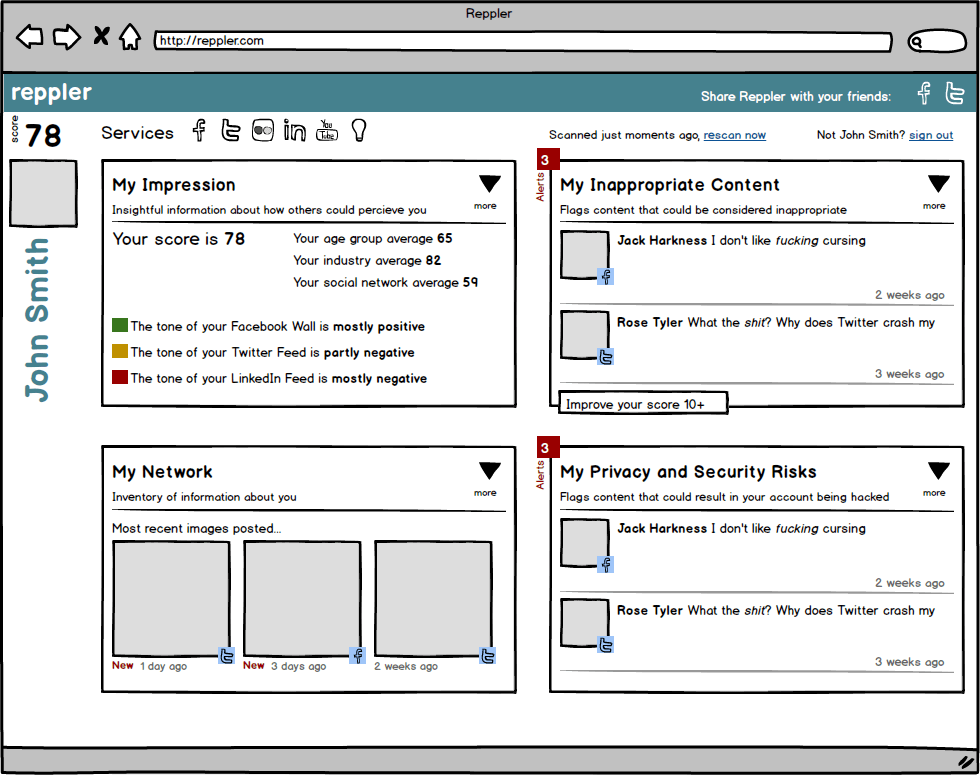Open Jack Harkness avatar in Inappropriate Content
This screenshot has height=775, width=980.
(x=584, y=254)
